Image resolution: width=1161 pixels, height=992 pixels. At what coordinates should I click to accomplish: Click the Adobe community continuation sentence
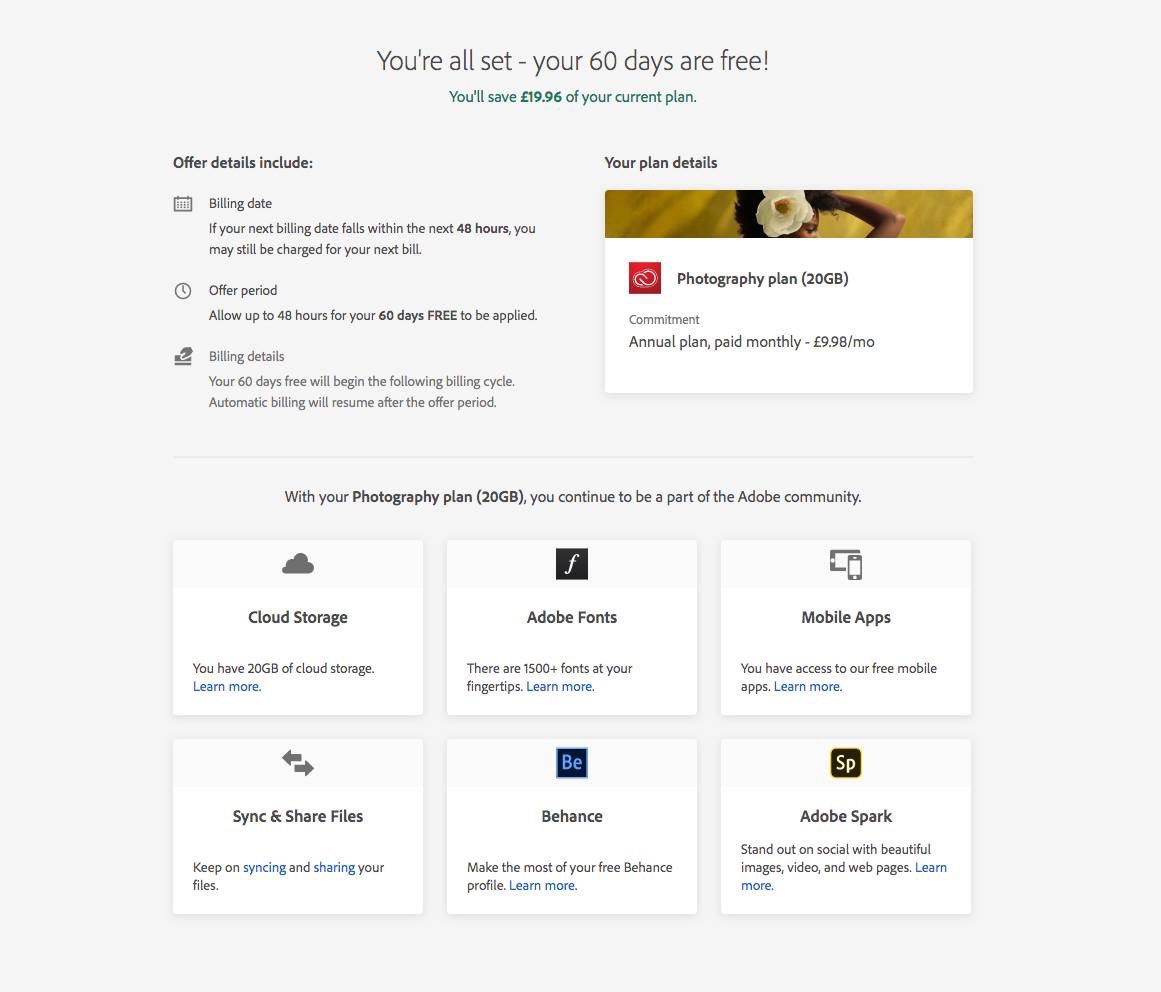click(x=572, y=497)
